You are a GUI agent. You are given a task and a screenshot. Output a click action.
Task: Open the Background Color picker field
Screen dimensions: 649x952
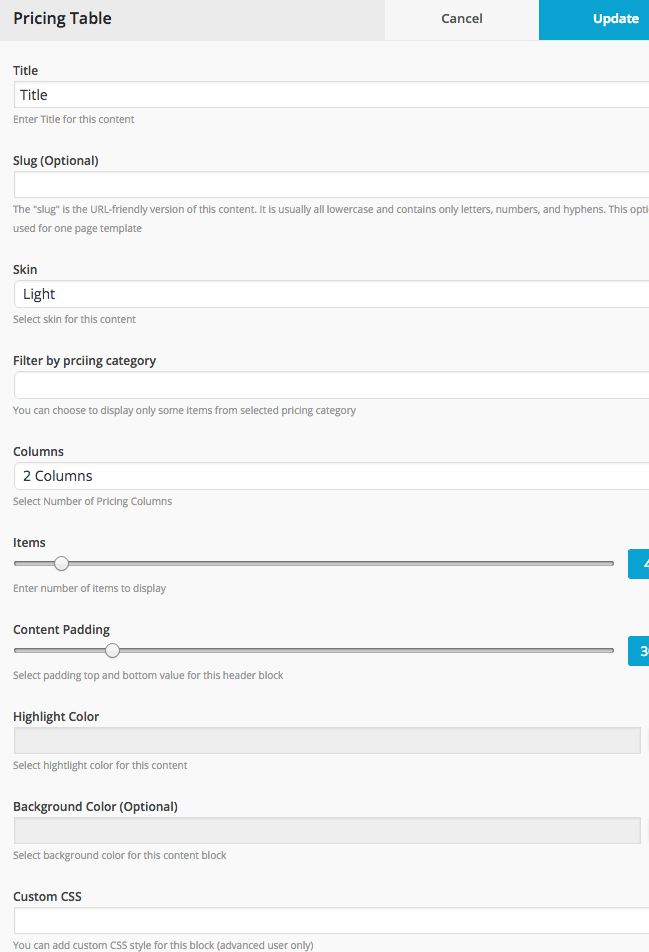(327, 830)
